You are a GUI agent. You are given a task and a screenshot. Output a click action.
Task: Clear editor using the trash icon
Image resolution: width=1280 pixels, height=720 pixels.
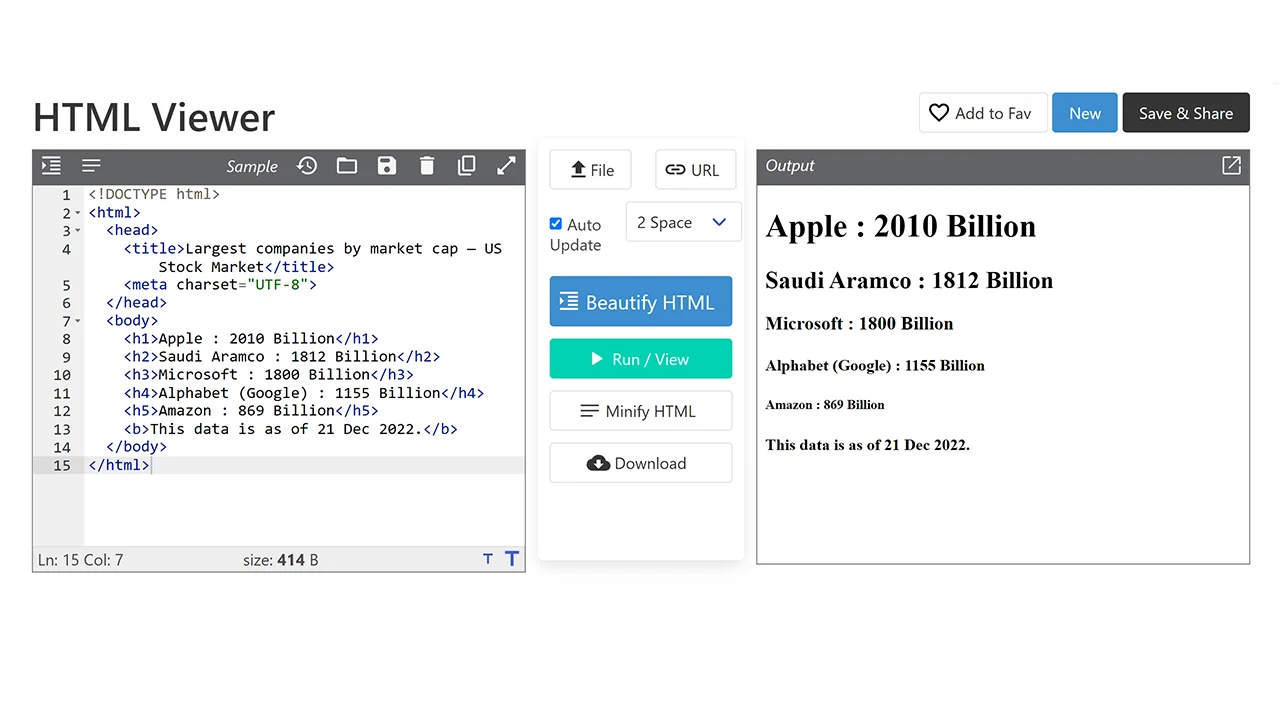427,166
